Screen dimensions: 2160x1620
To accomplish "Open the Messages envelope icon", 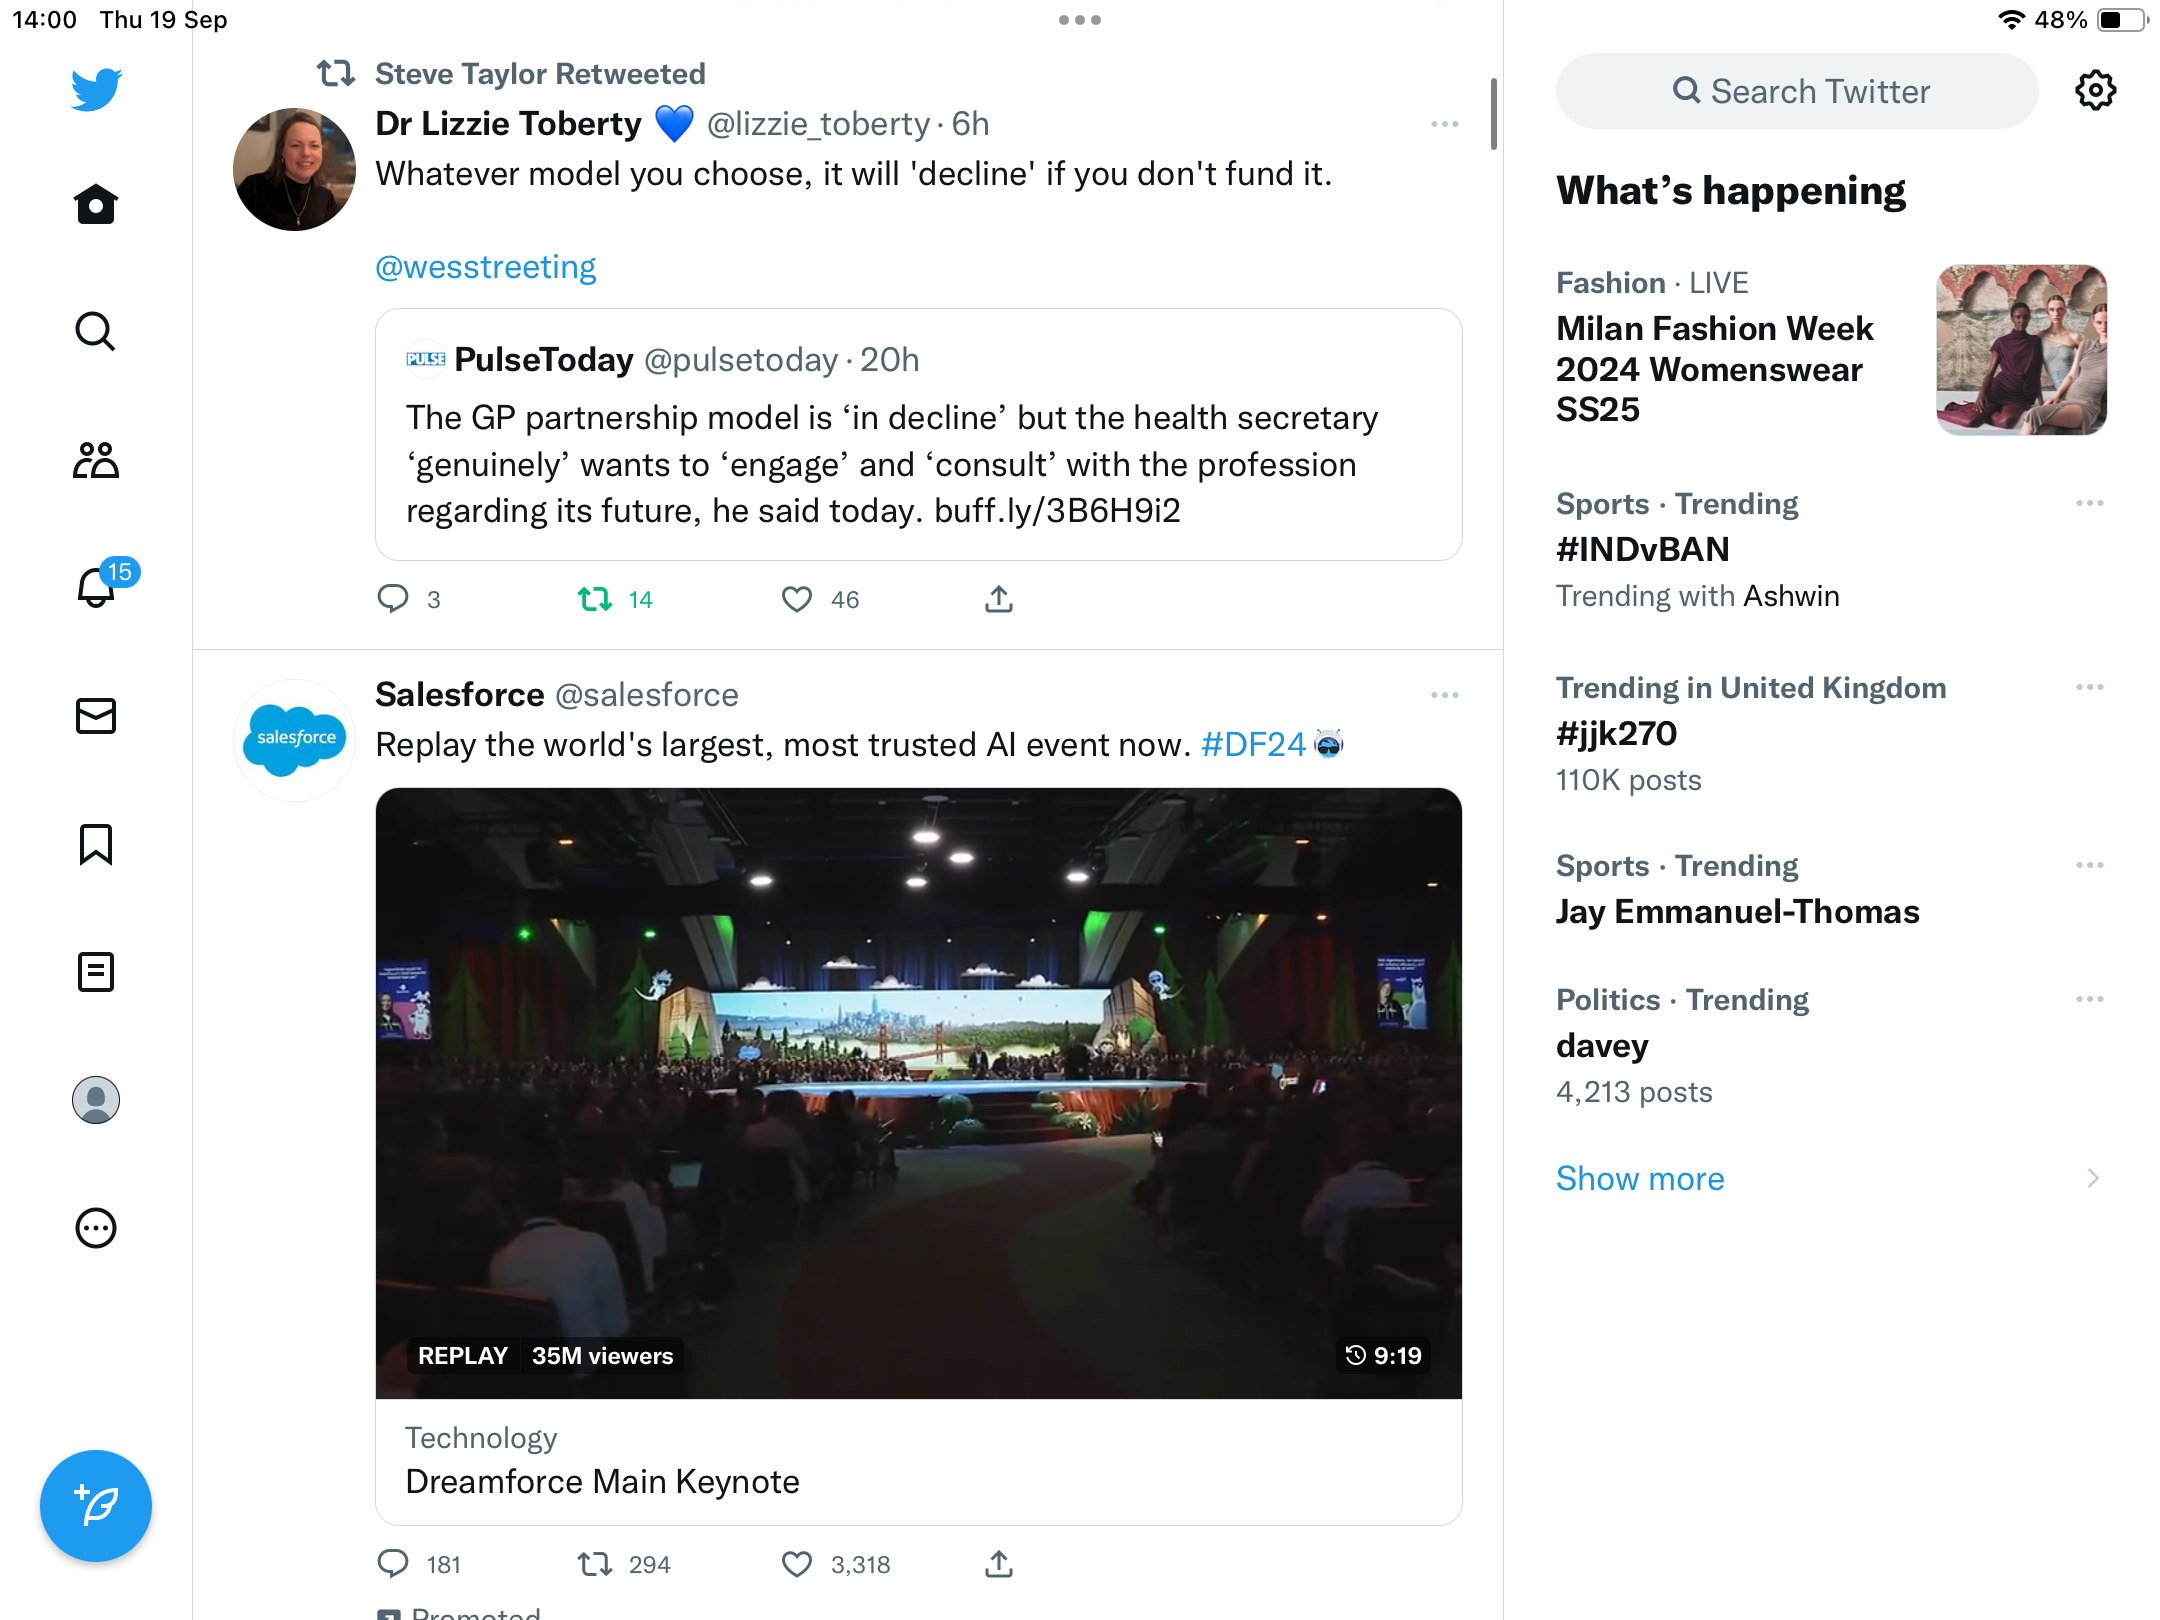I will (x=96, y=716).
